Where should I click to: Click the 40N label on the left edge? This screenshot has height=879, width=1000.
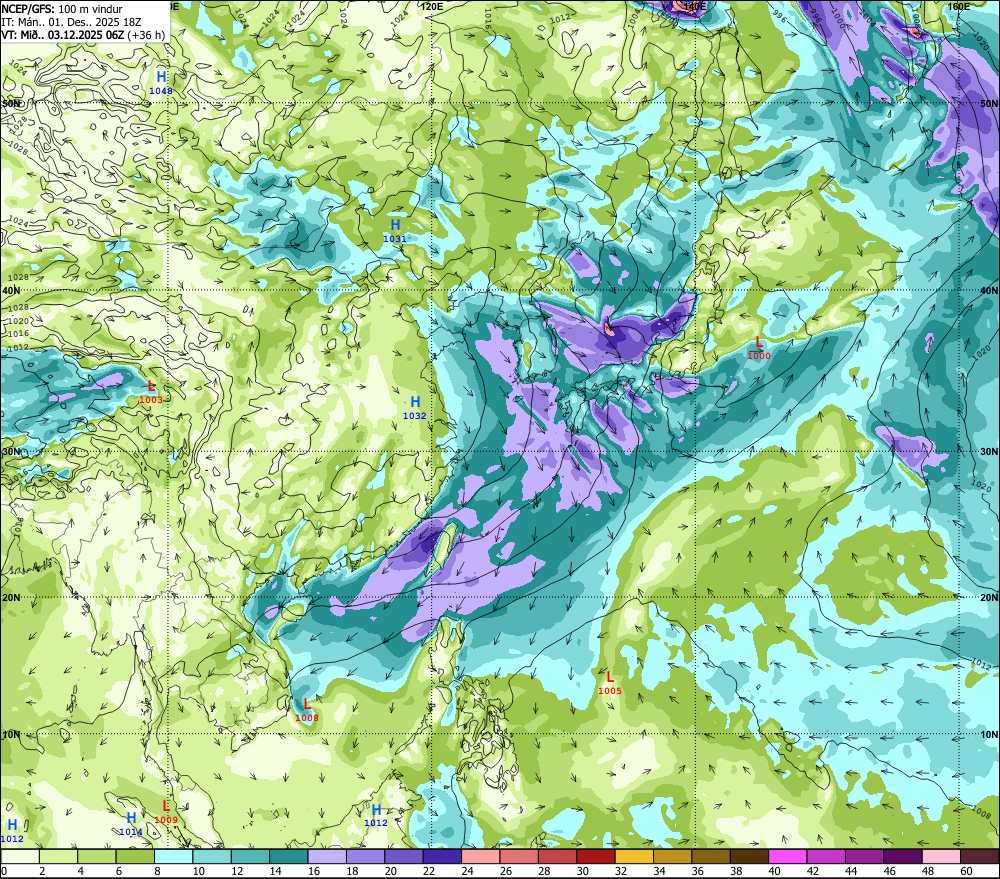click(x=11, y=290)
